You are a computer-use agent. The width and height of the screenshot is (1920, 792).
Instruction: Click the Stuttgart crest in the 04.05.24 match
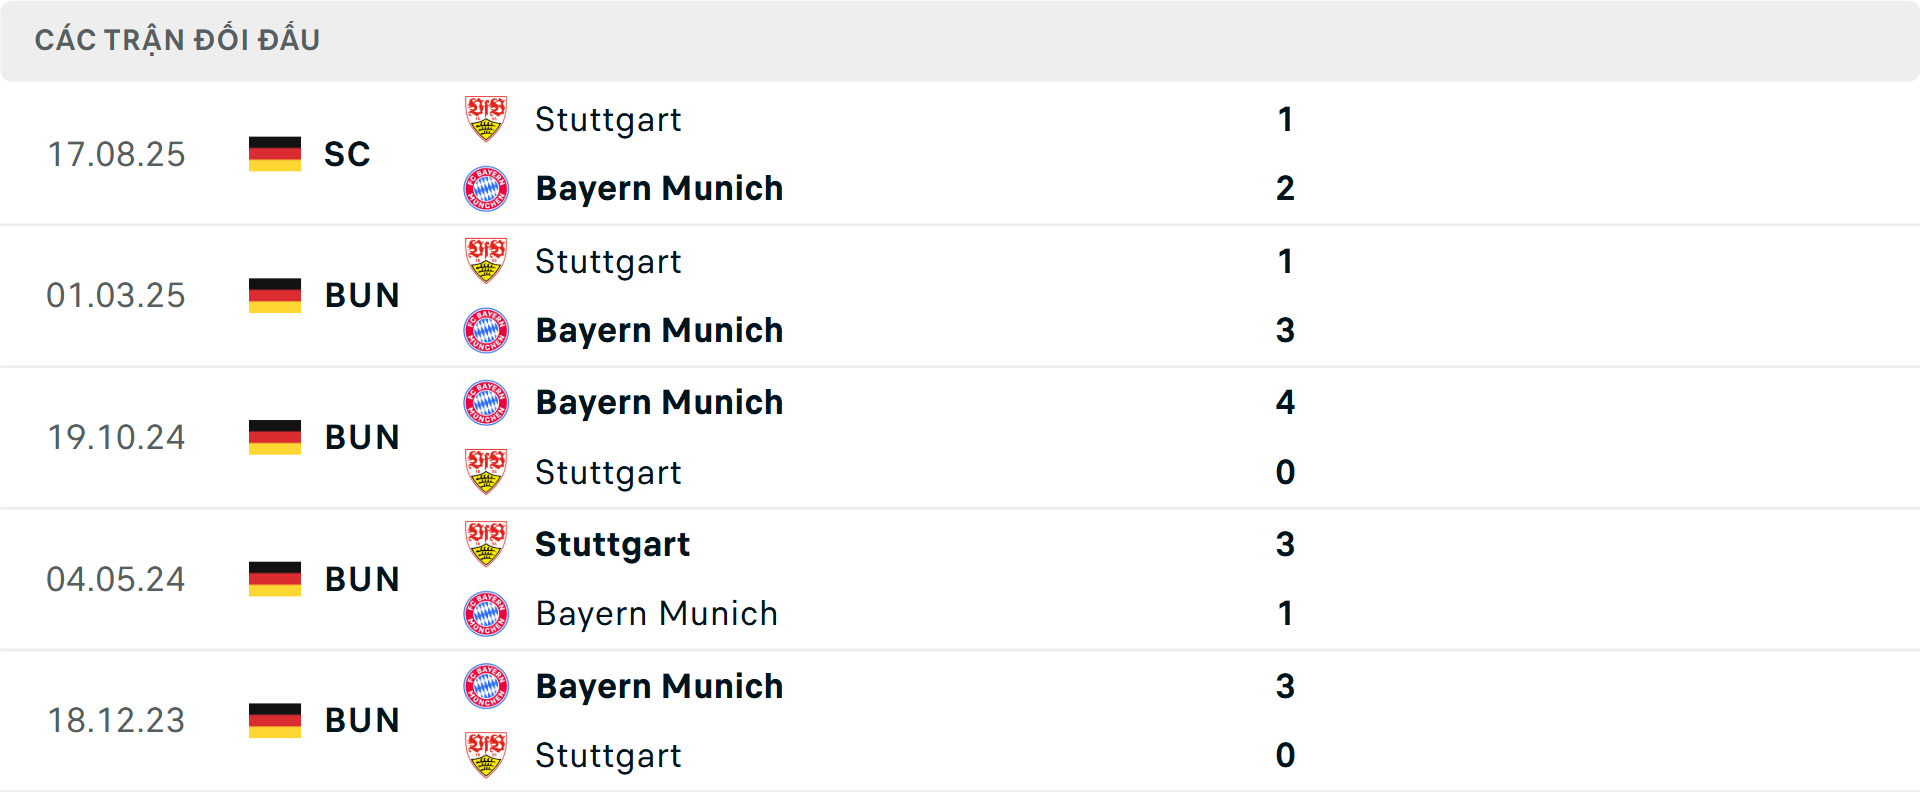(486, 544)
